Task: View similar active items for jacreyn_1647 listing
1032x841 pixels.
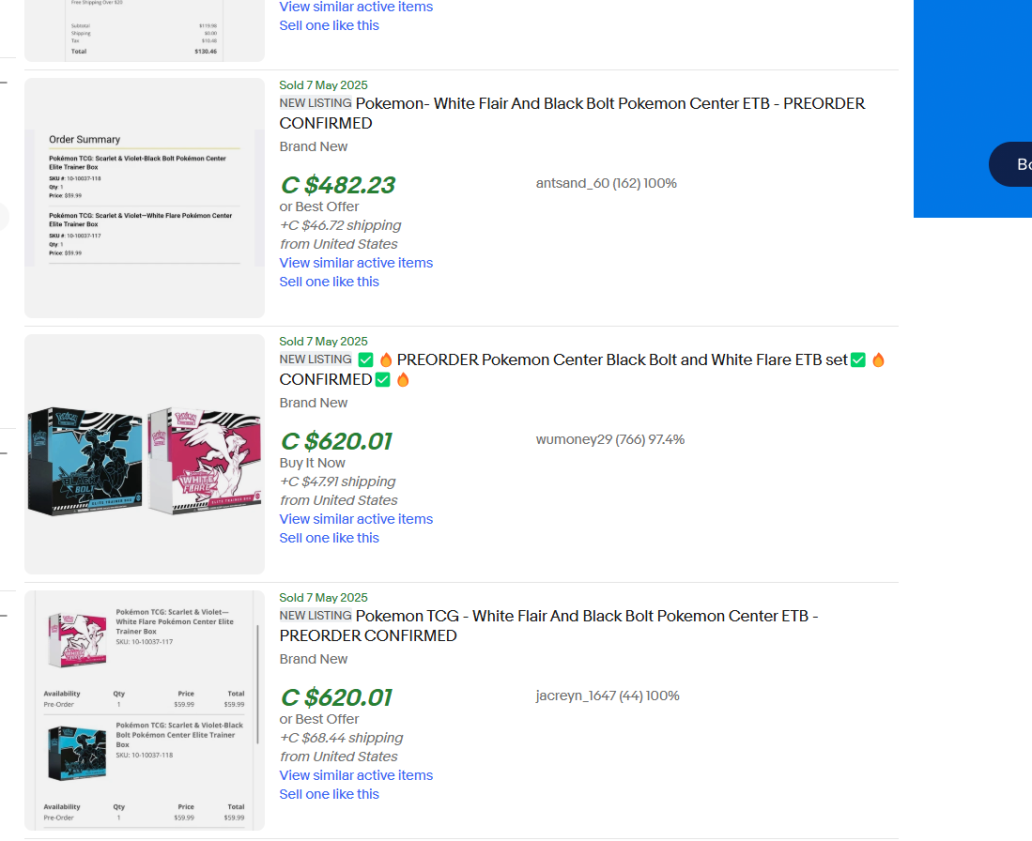Action: coord(356,775)
